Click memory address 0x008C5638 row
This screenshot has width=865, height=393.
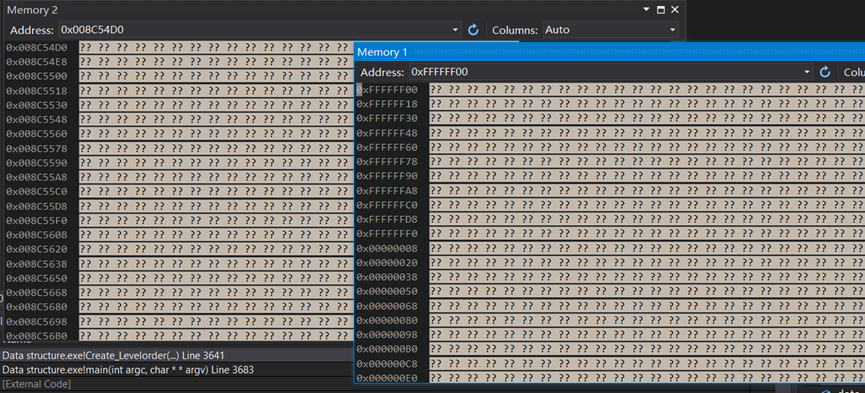tap(36, 263)
